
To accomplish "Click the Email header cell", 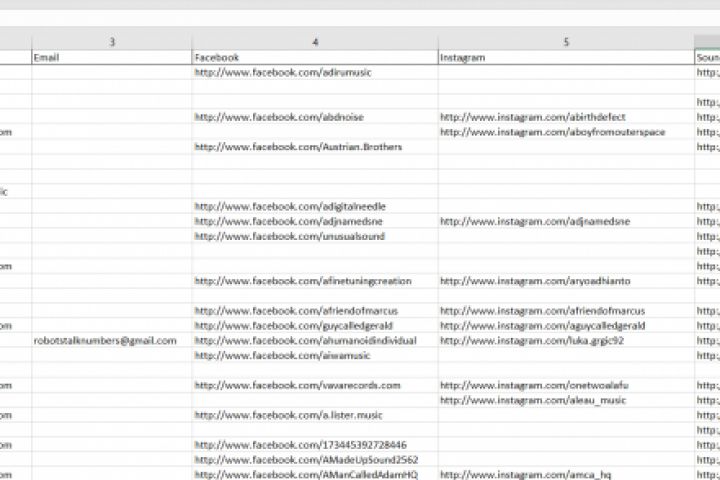I will point(112,57).
